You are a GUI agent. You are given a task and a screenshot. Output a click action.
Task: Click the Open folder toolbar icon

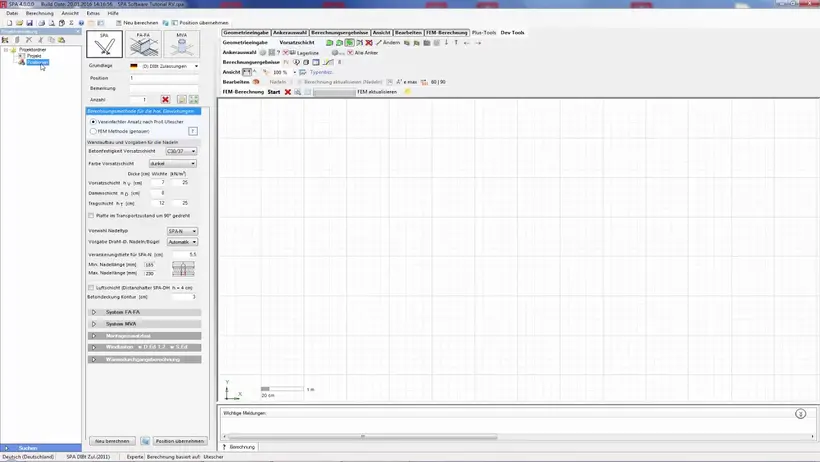(19, 23)
